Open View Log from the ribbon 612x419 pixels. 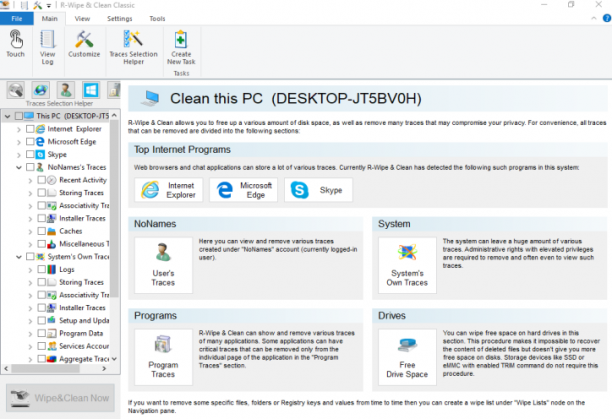(x=47, y=48)
